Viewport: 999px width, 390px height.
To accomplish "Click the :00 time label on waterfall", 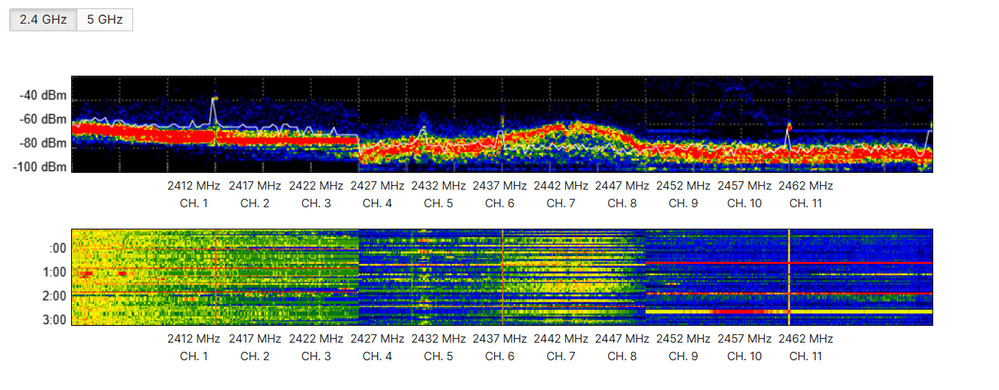I will pos(58,249).
